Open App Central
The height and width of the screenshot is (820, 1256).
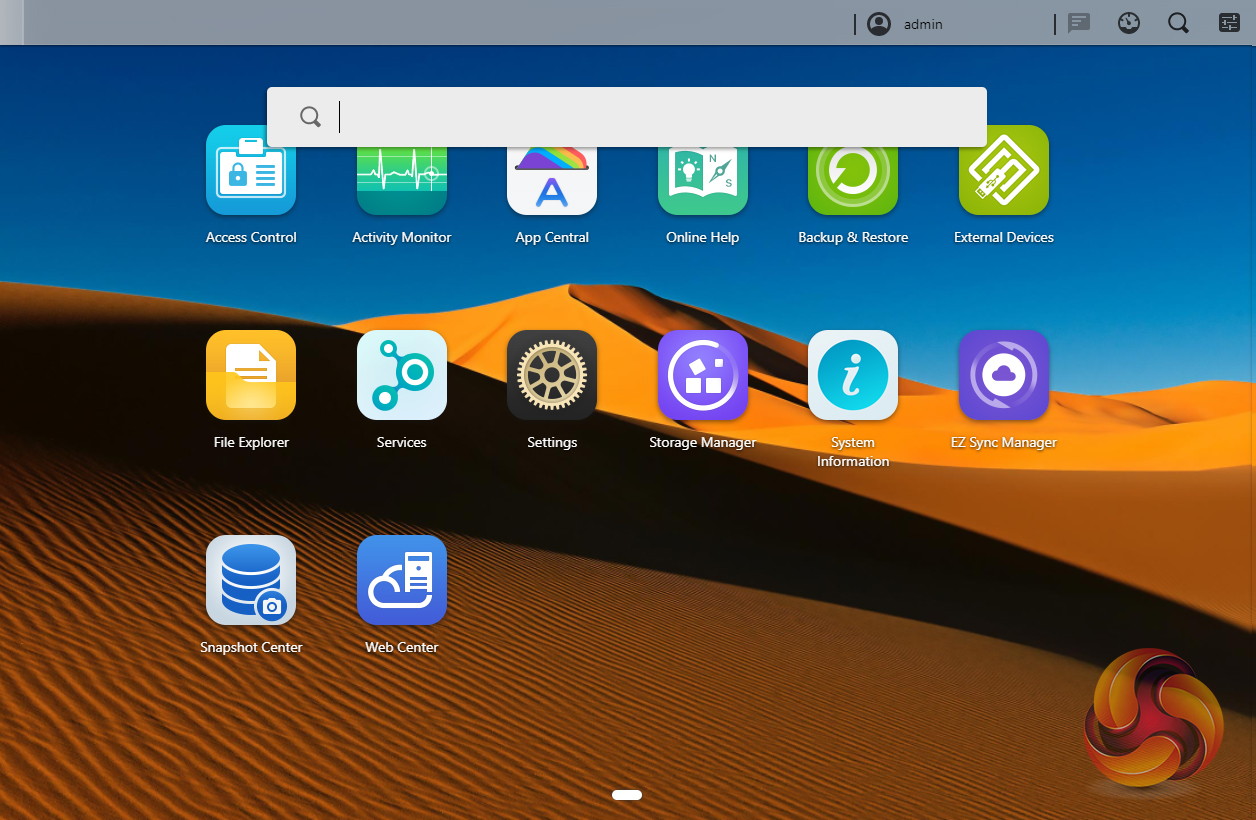(552, 180)
